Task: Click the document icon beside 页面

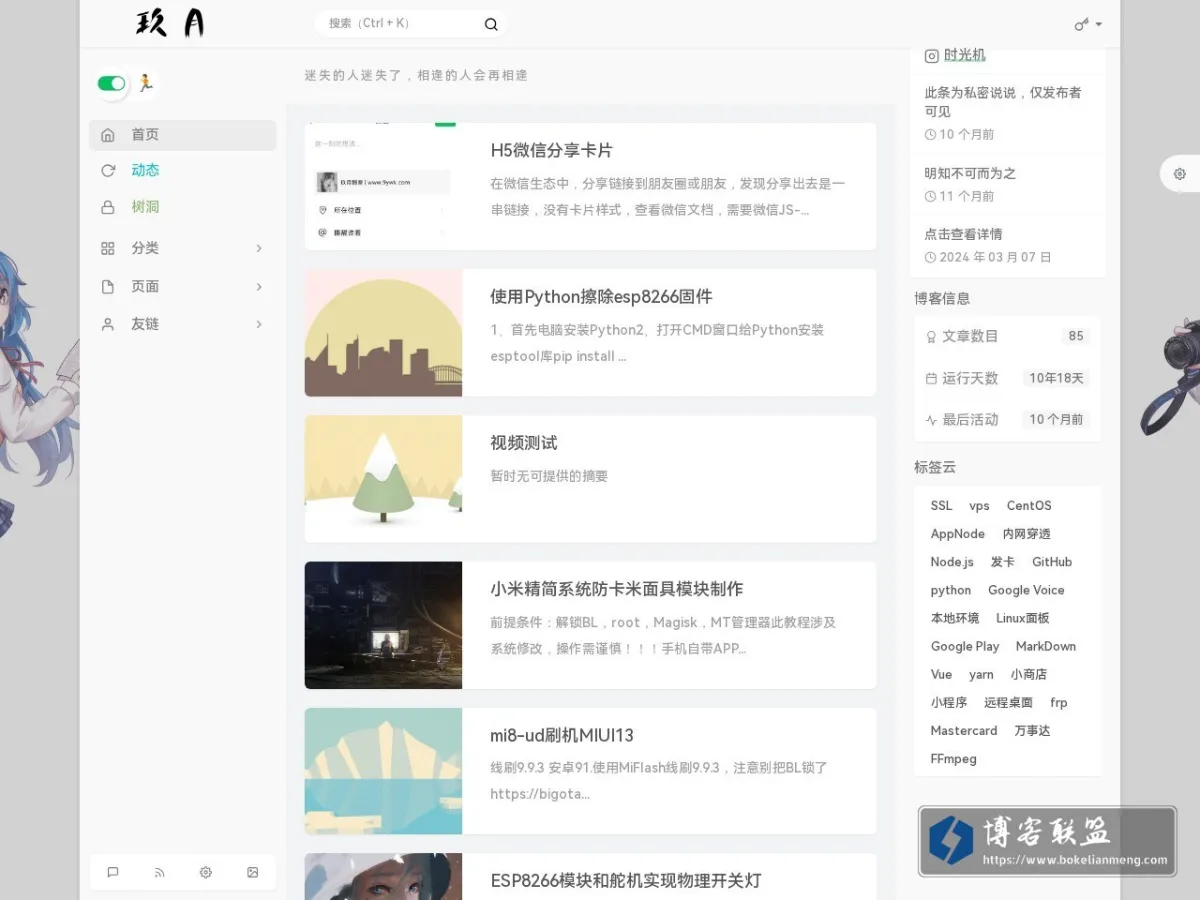Action: (x=108, y=286)
